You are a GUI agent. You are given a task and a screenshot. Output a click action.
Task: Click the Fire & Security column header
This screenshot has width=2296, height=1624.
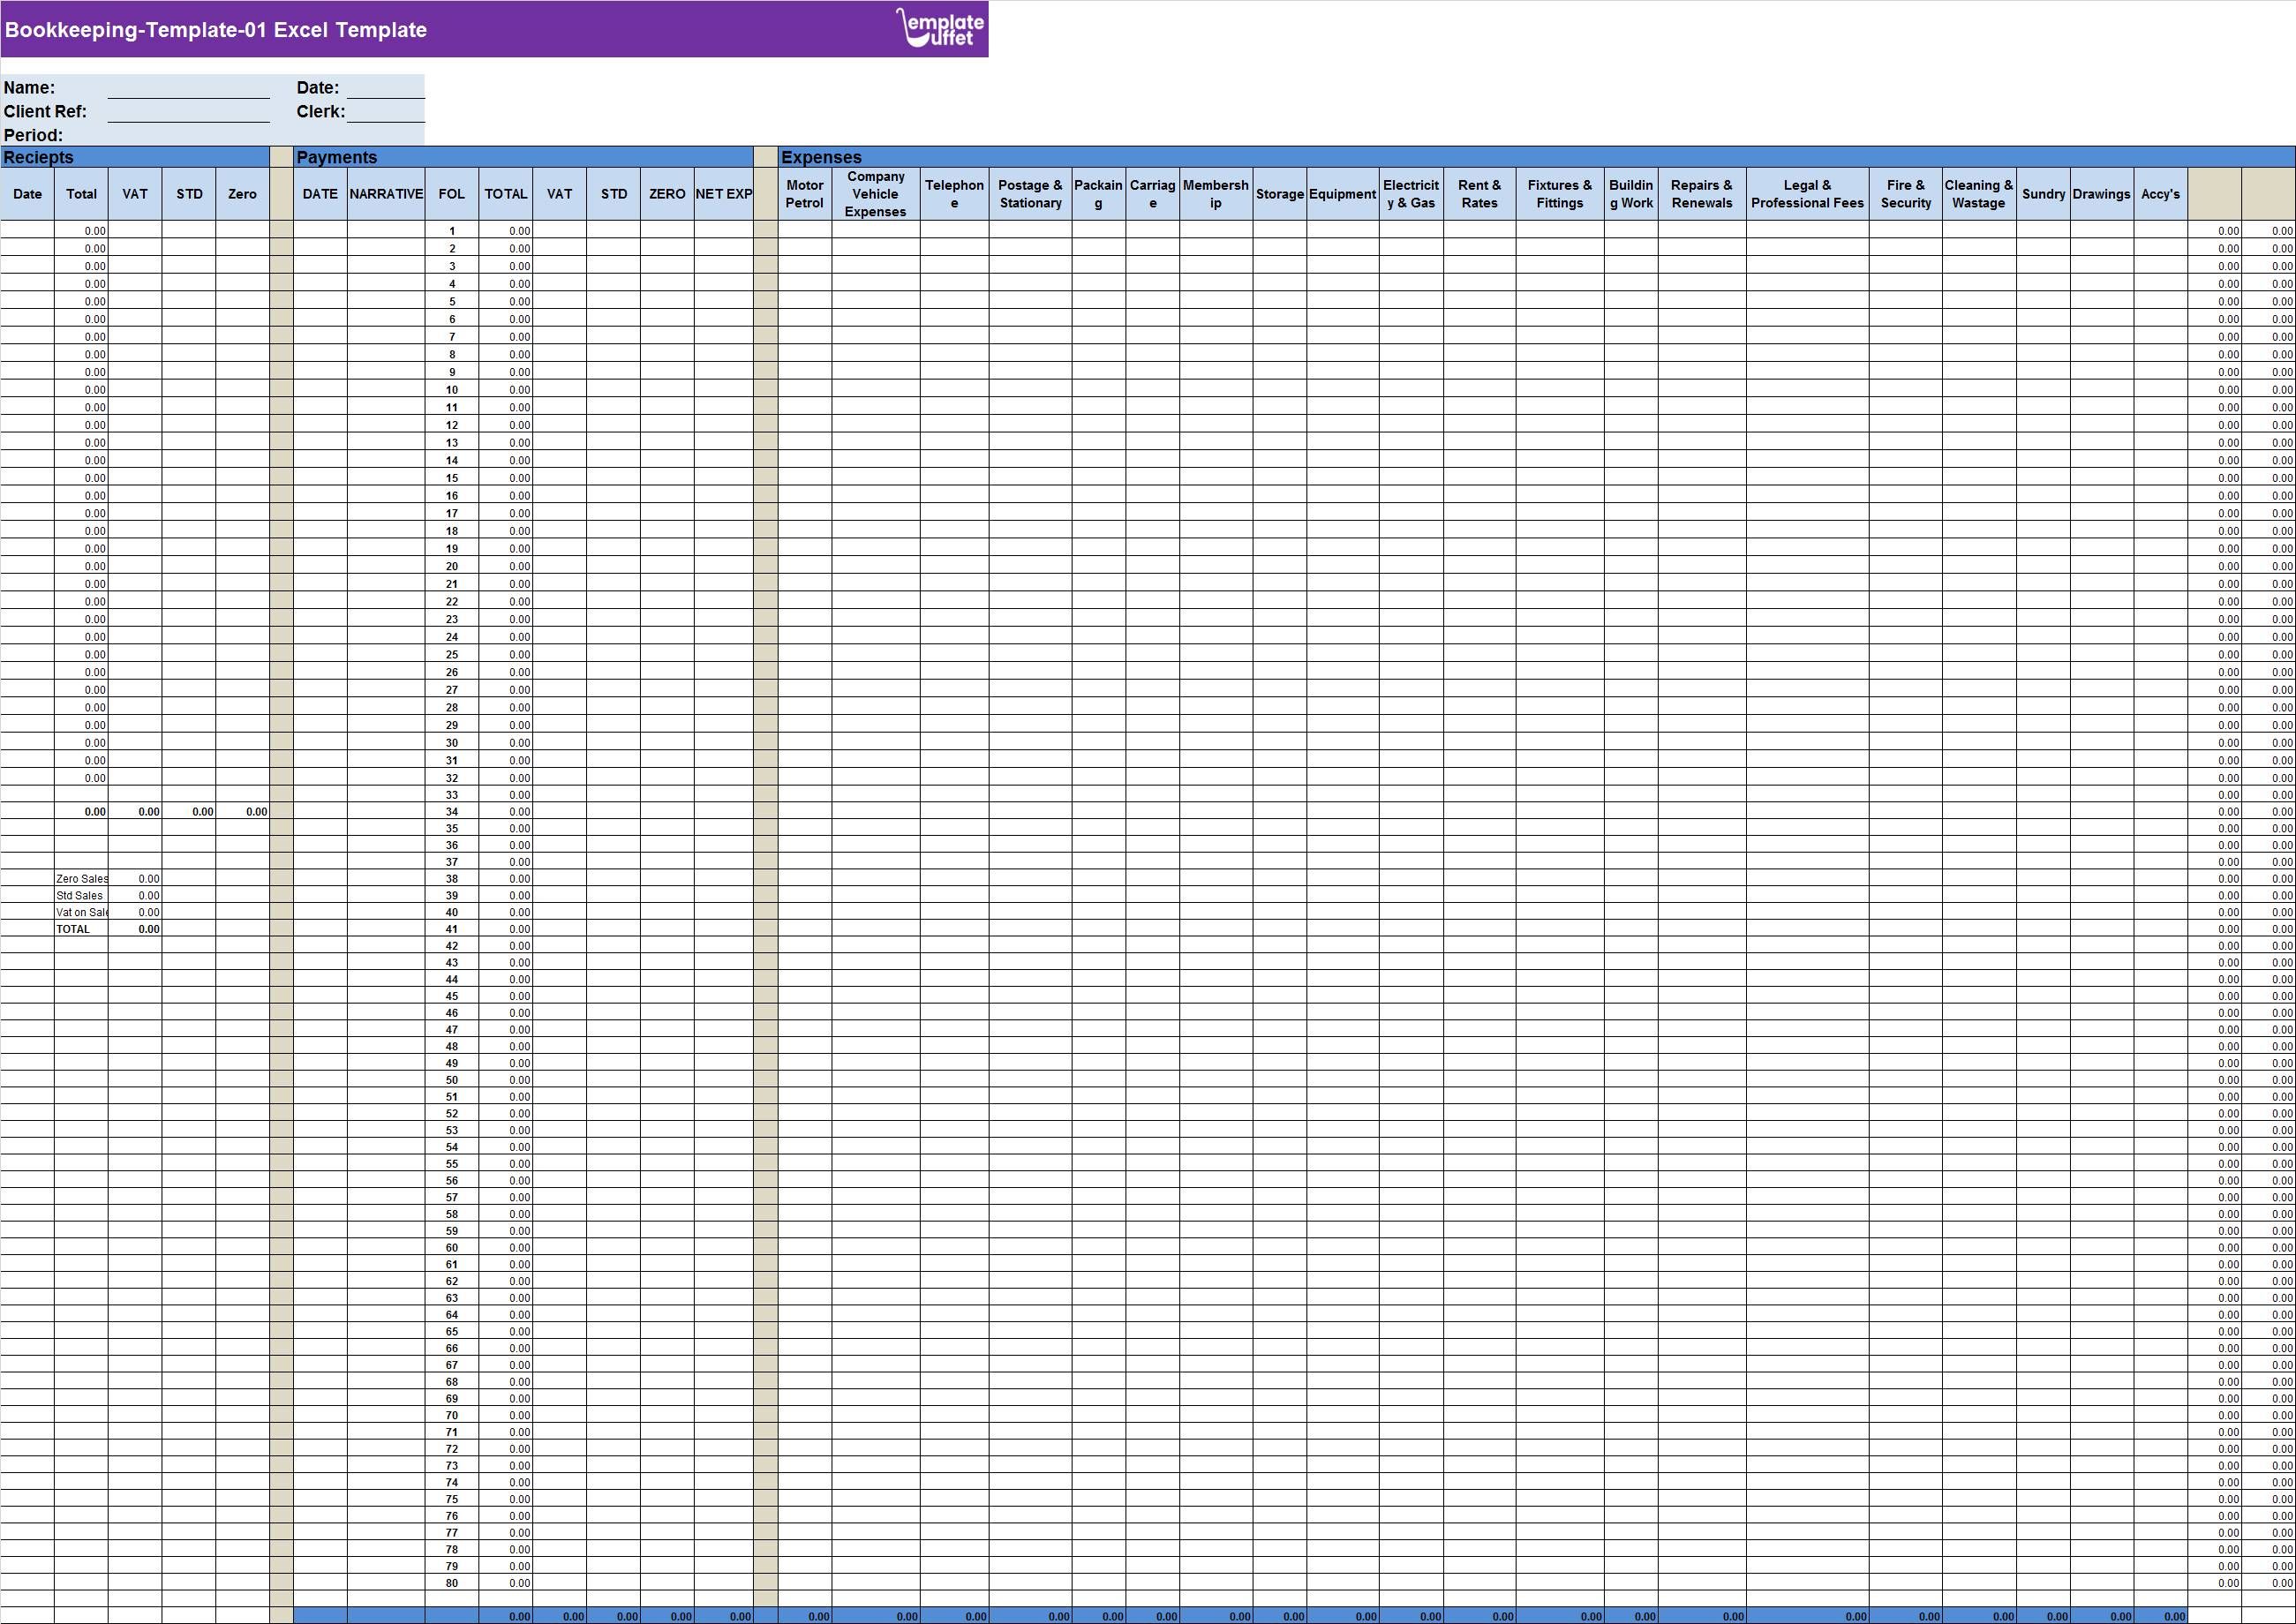1906,193
